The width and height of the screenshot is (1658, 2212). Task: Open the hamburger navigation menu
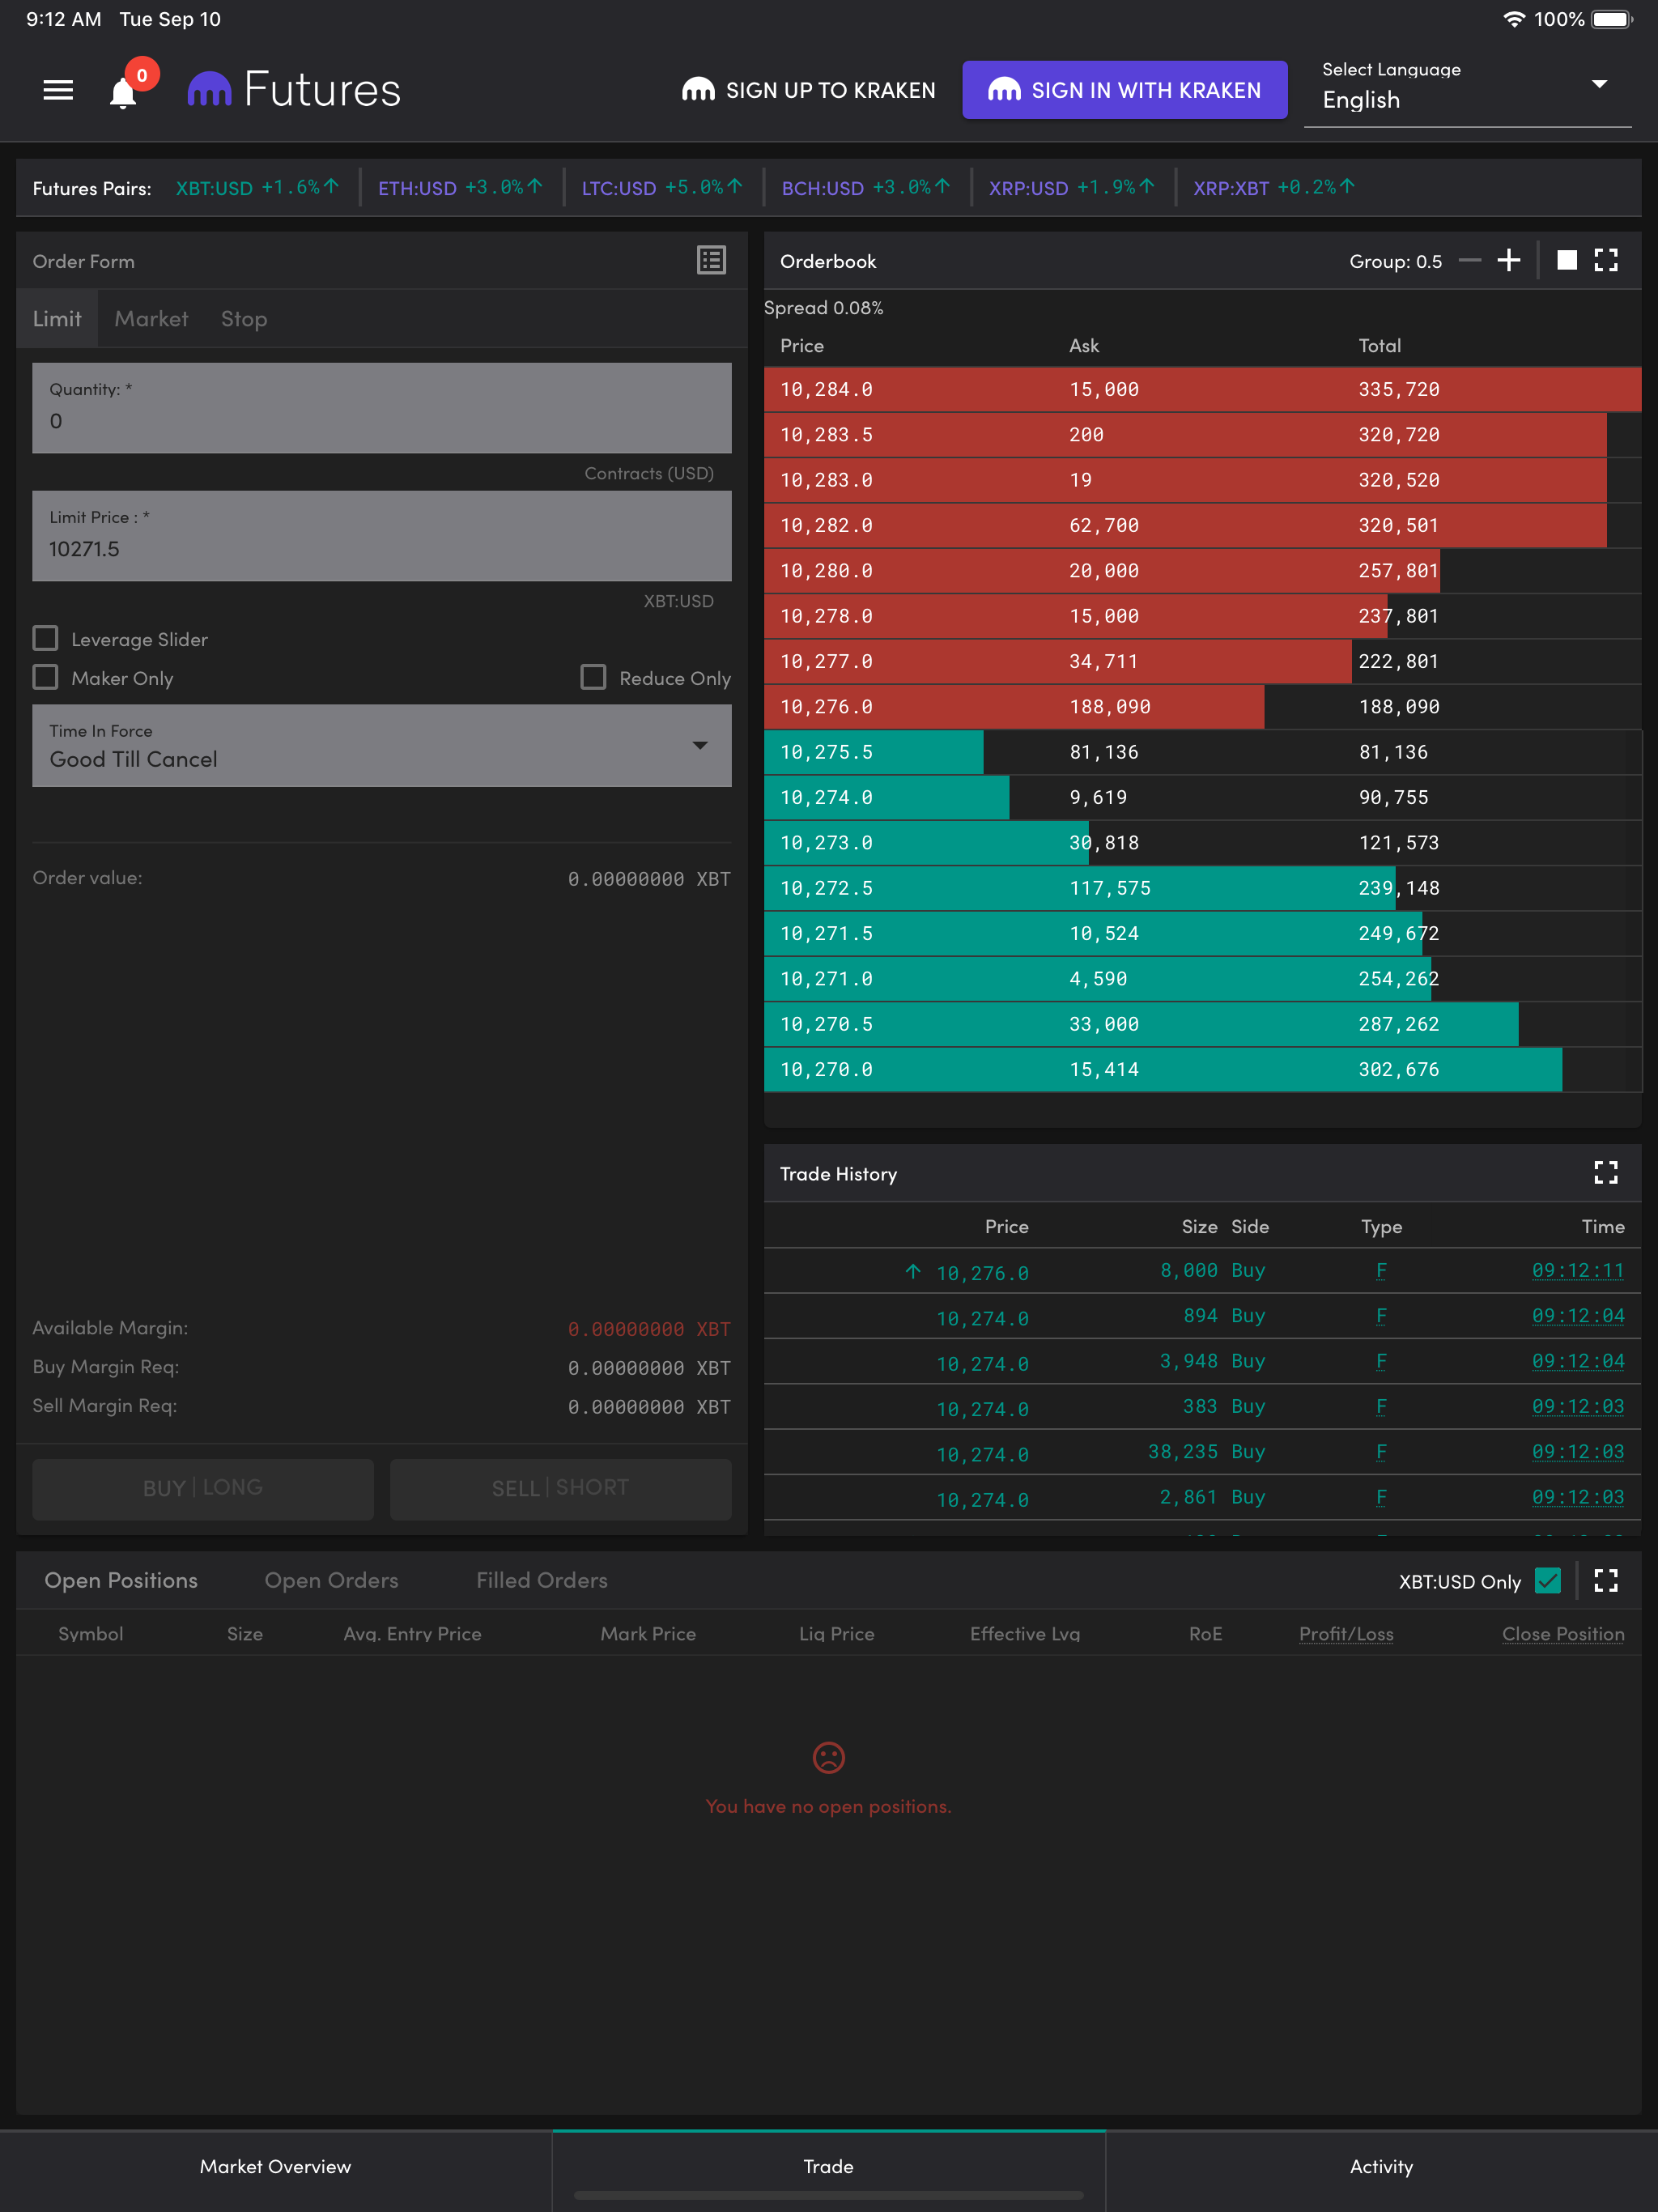(x=58, y=90)
